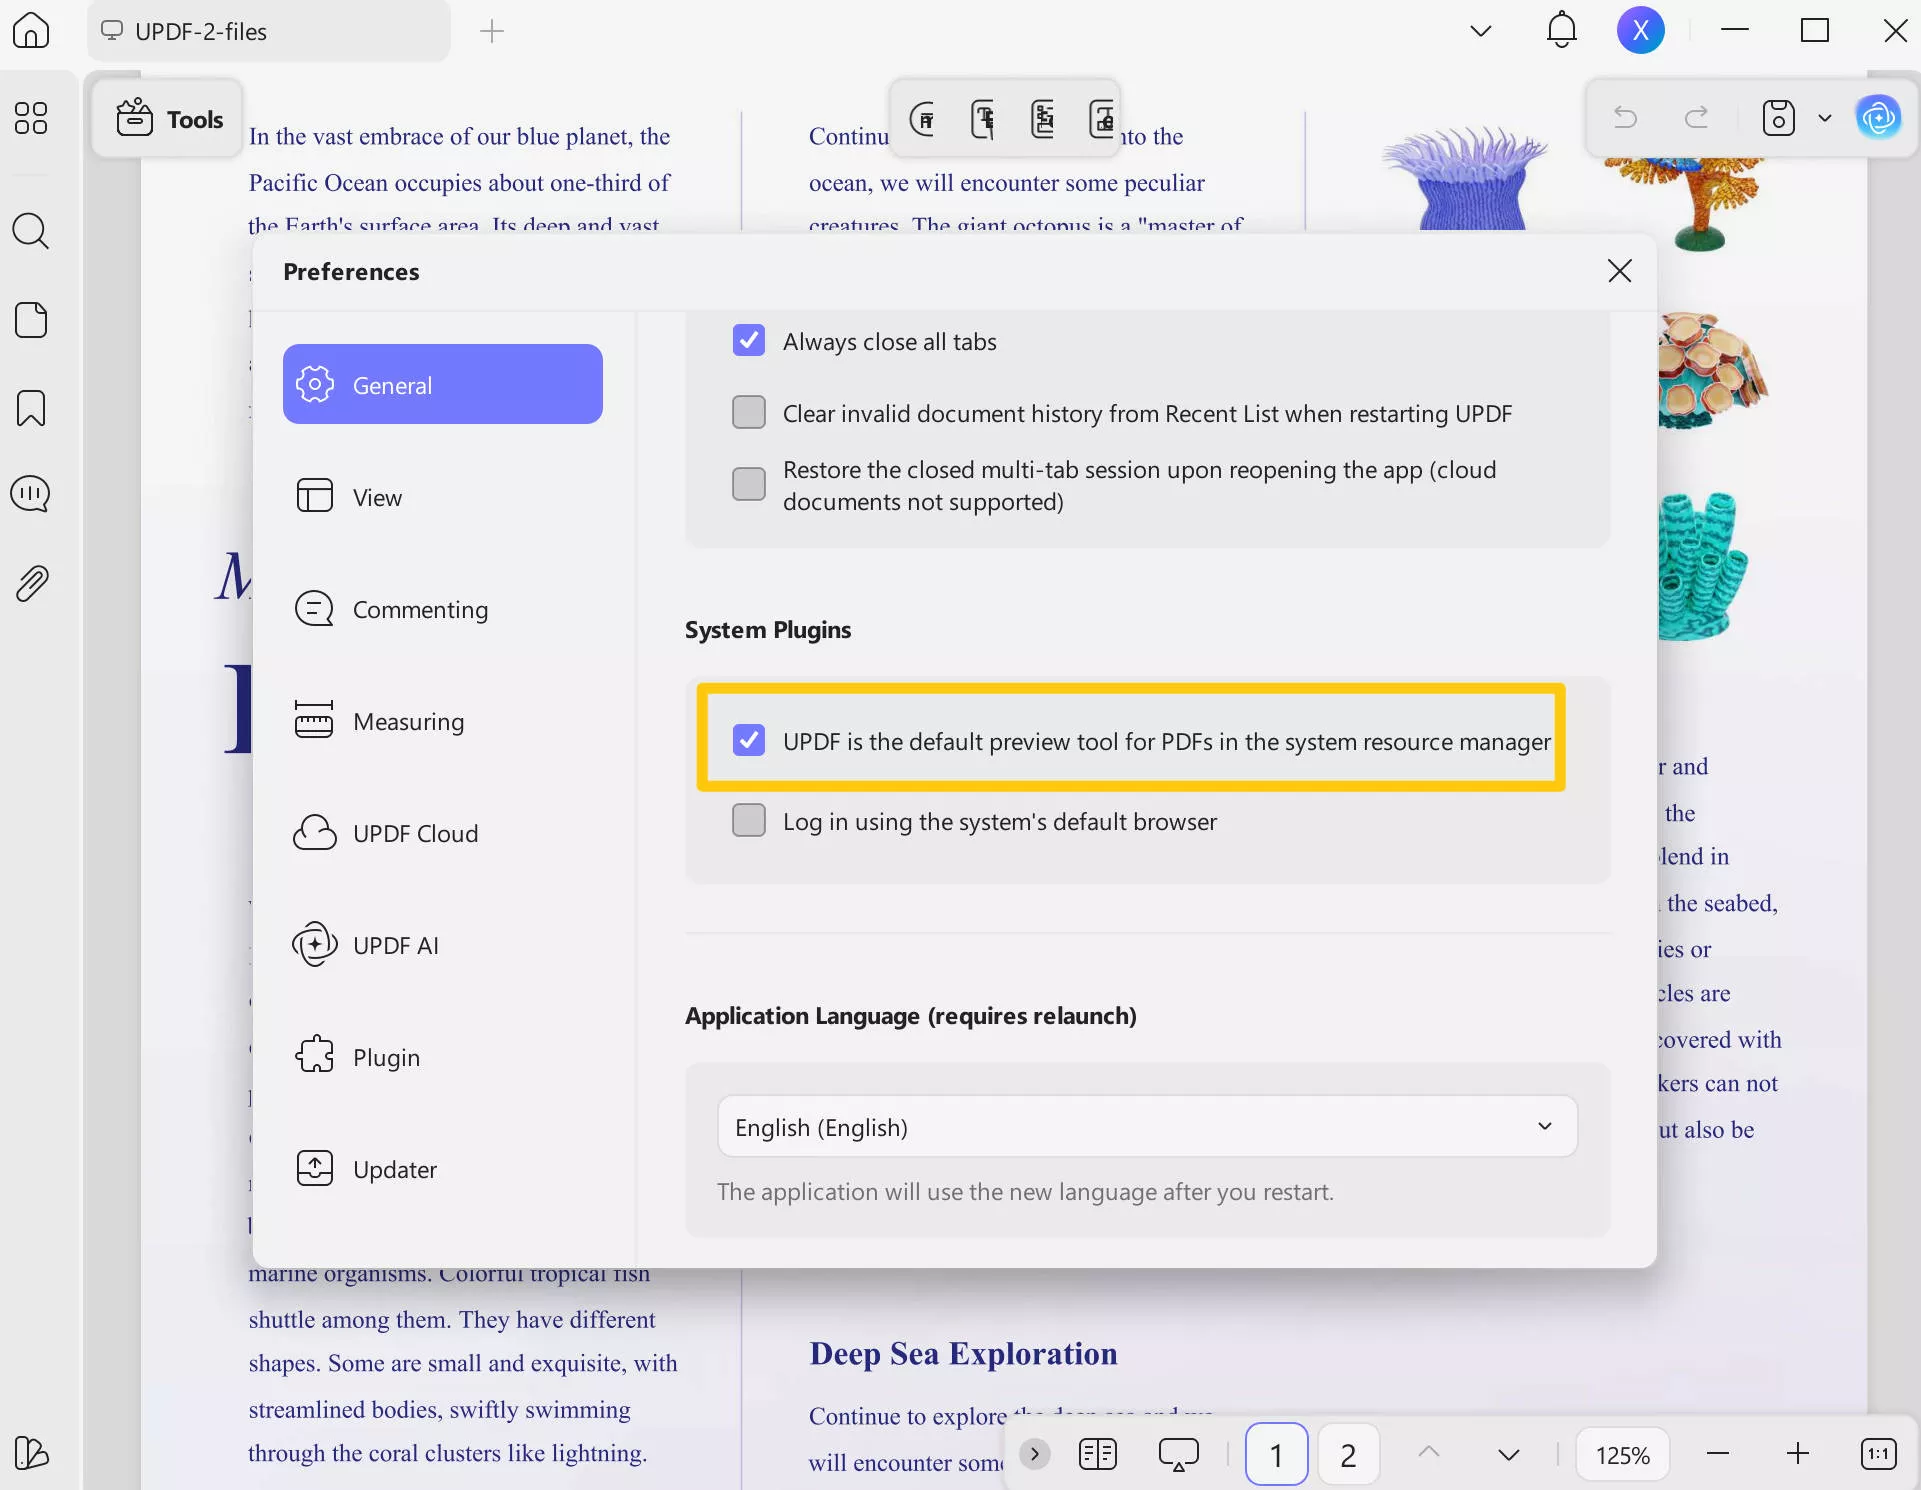The image size is (1921, 1490).
Task: Close the Preferences dialog
Action: 1620,271
